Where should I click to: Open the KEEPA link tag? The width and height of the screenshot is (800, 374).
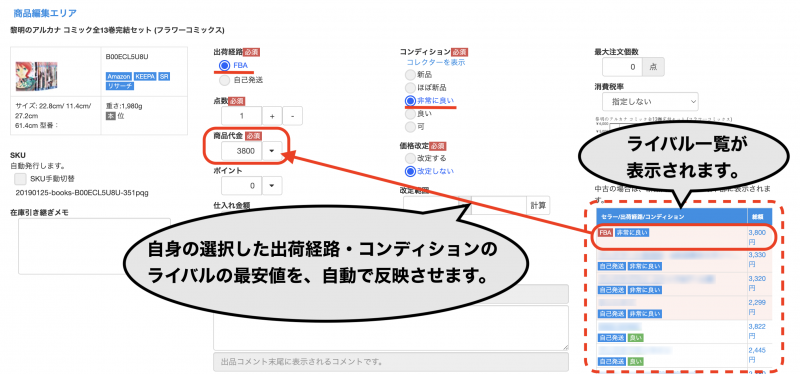tap(145, 77)
